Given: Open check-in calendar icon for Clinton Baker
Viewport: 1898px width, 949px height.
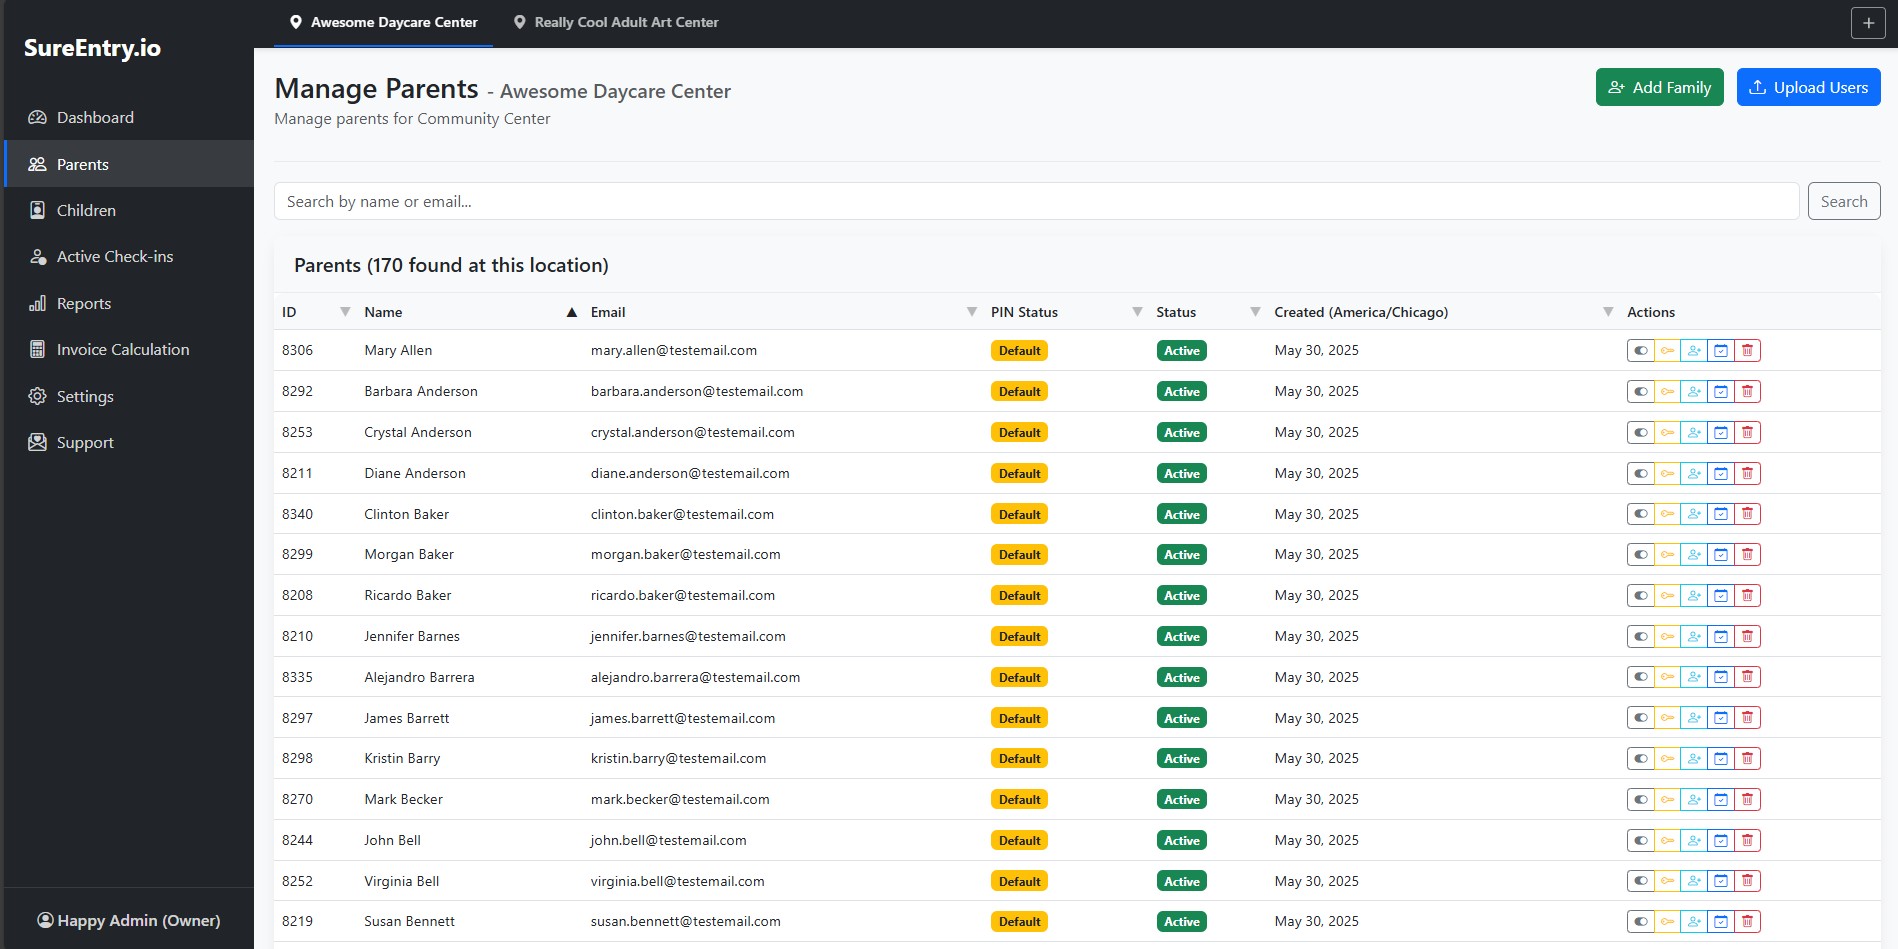Looking at the screenshot, I should click(x=1721, y=514).
